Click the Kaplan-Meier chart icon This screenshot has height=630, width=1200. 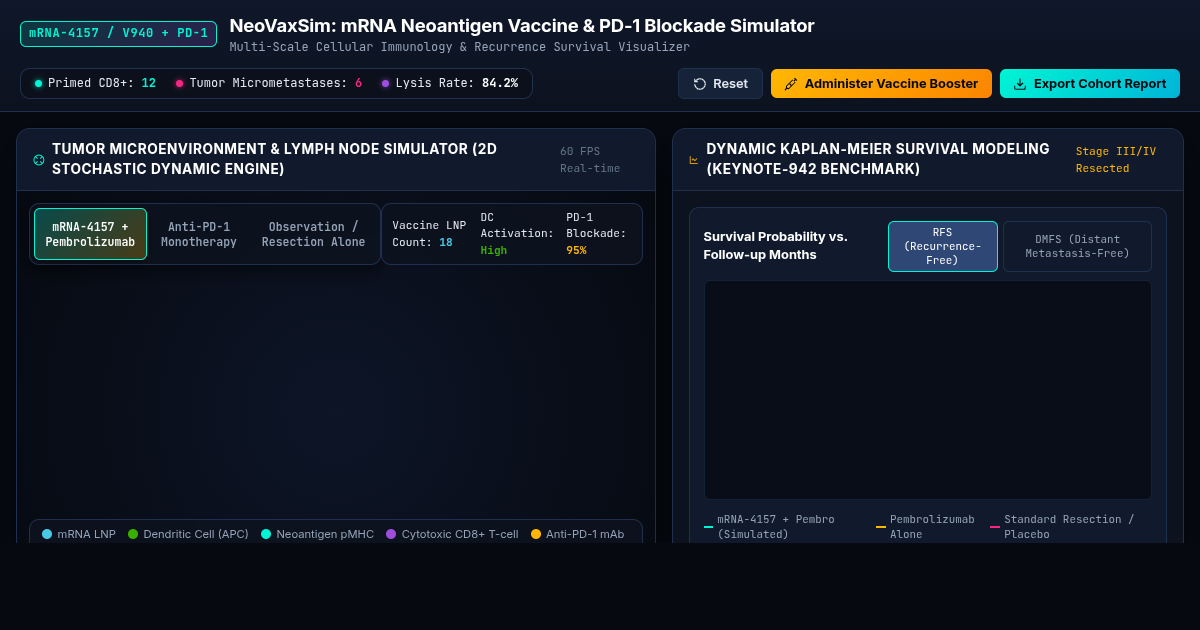click(694, 159)
